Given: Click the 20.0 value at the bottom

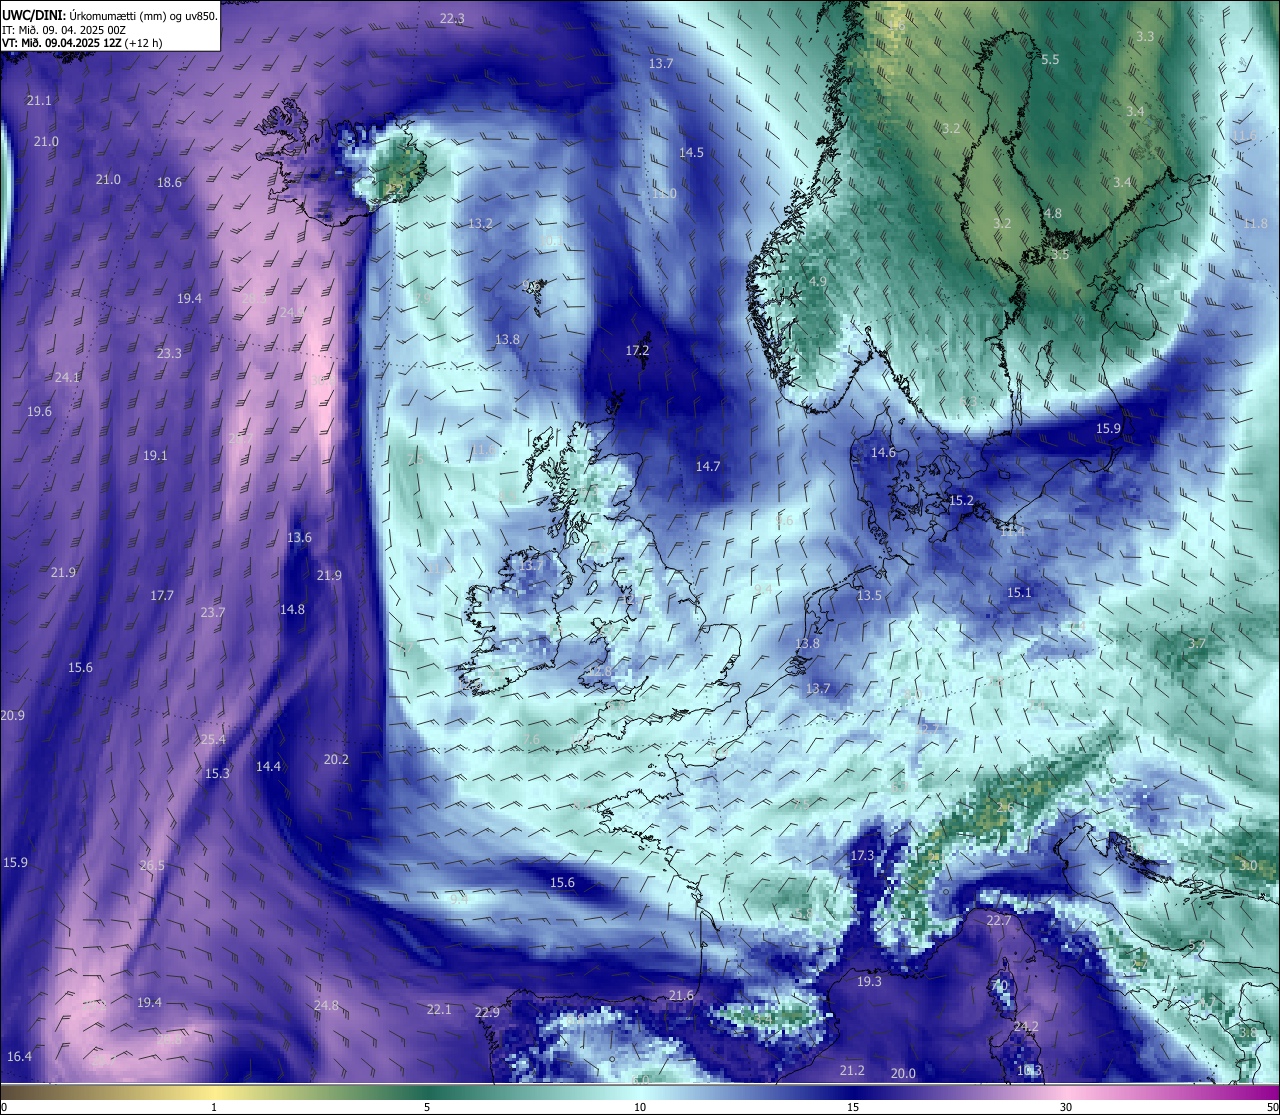Looking at the screenshot, I should (903, 1074).
